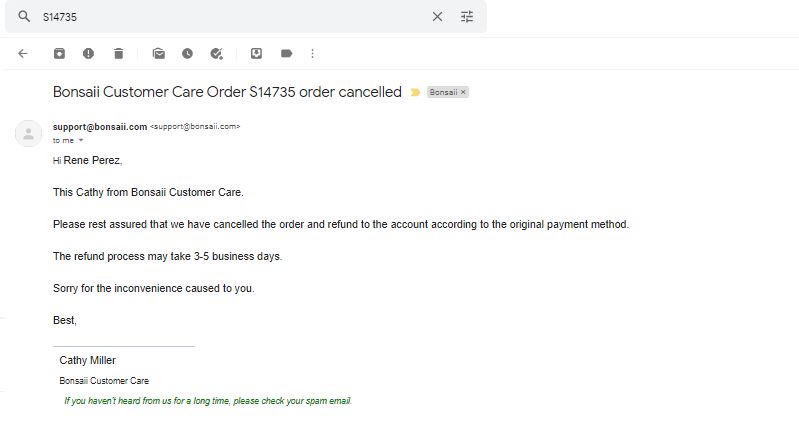Go back to the search results list

(x=22, y=54)
